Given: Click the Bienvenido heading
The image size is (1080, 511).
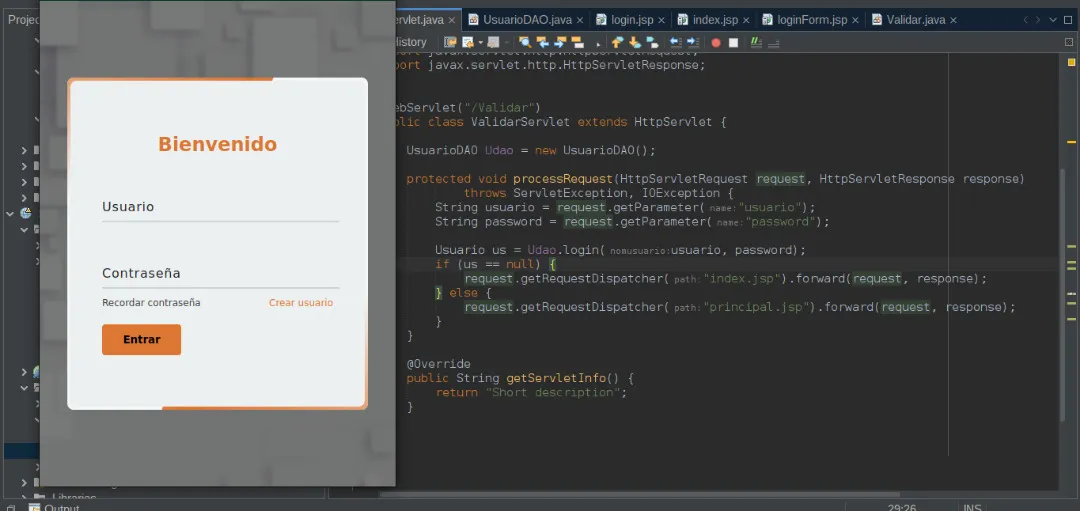Looking at the screenshot, I should (x=218, y=144).
